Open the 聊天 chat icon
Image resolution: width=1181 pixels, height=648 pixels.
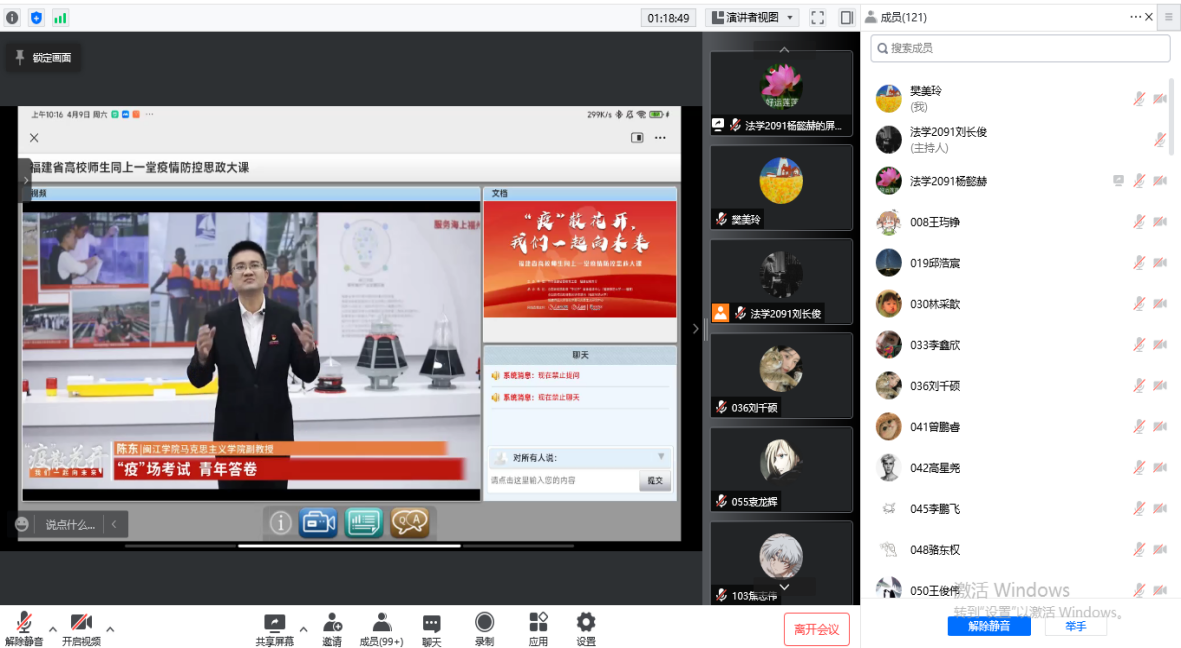pyautogui.click(x=431, y=623)
